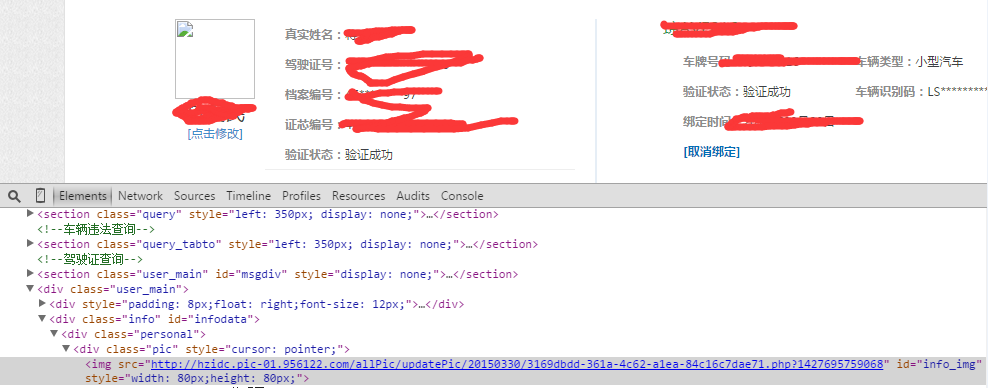Click the broken profile picture thumbnail
988x388 pixels.
215,59
